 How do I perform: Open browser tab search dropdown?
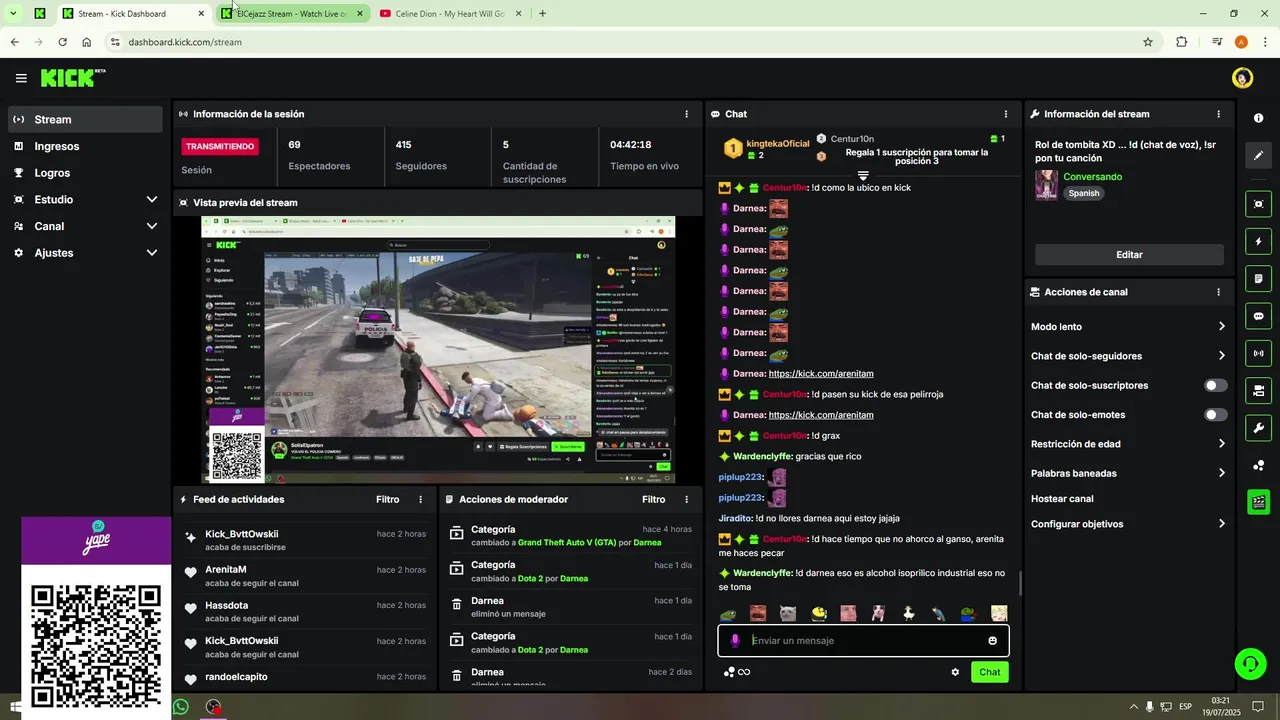pyautogui.click(x=13, y=14)
